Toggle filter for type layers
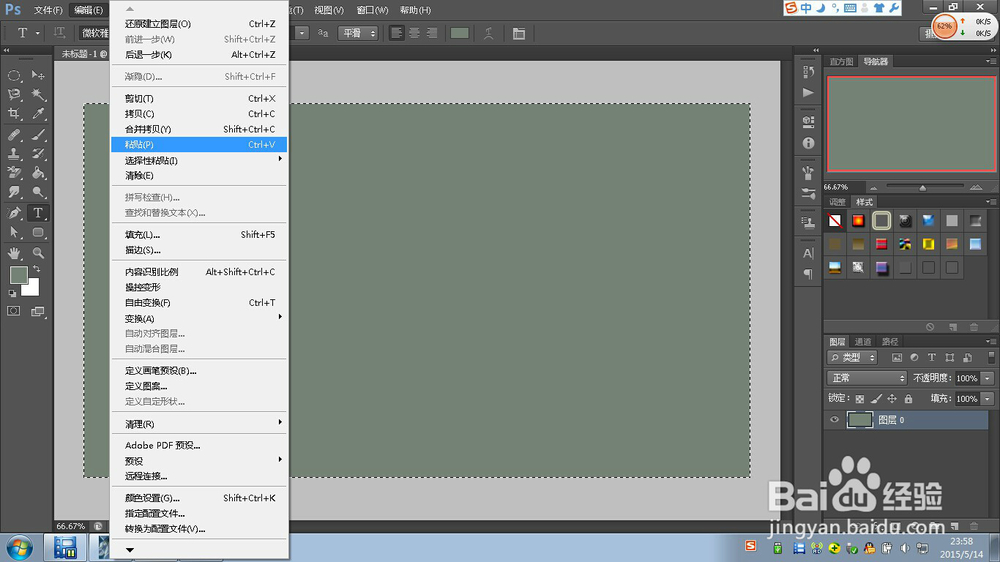1000x562 pixels. pyautogui.click(x=932, y=358)
